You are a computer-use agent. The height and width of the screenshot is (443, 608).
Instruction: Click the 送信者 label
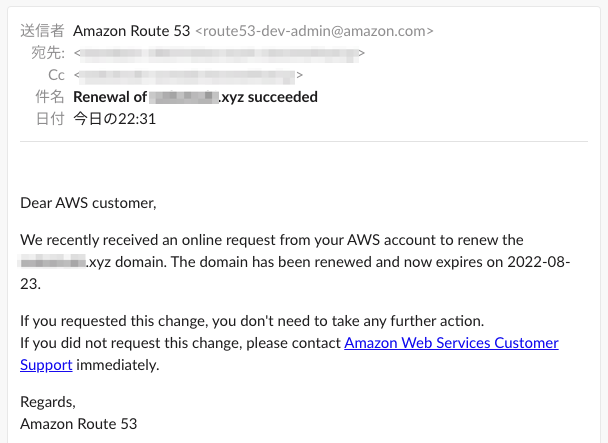point(42,31)
